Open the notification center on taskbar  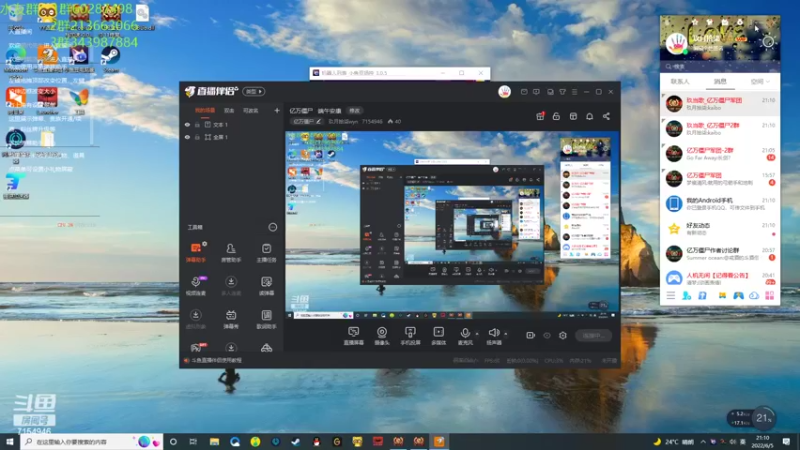(x=786, y=441)
